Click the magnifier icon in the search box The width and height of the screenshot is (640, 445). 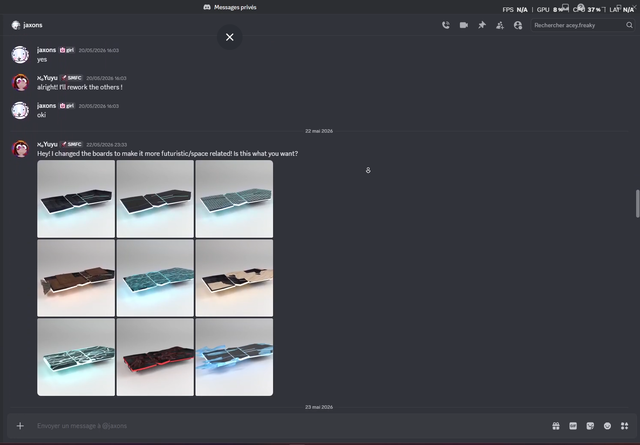[629, 25]
